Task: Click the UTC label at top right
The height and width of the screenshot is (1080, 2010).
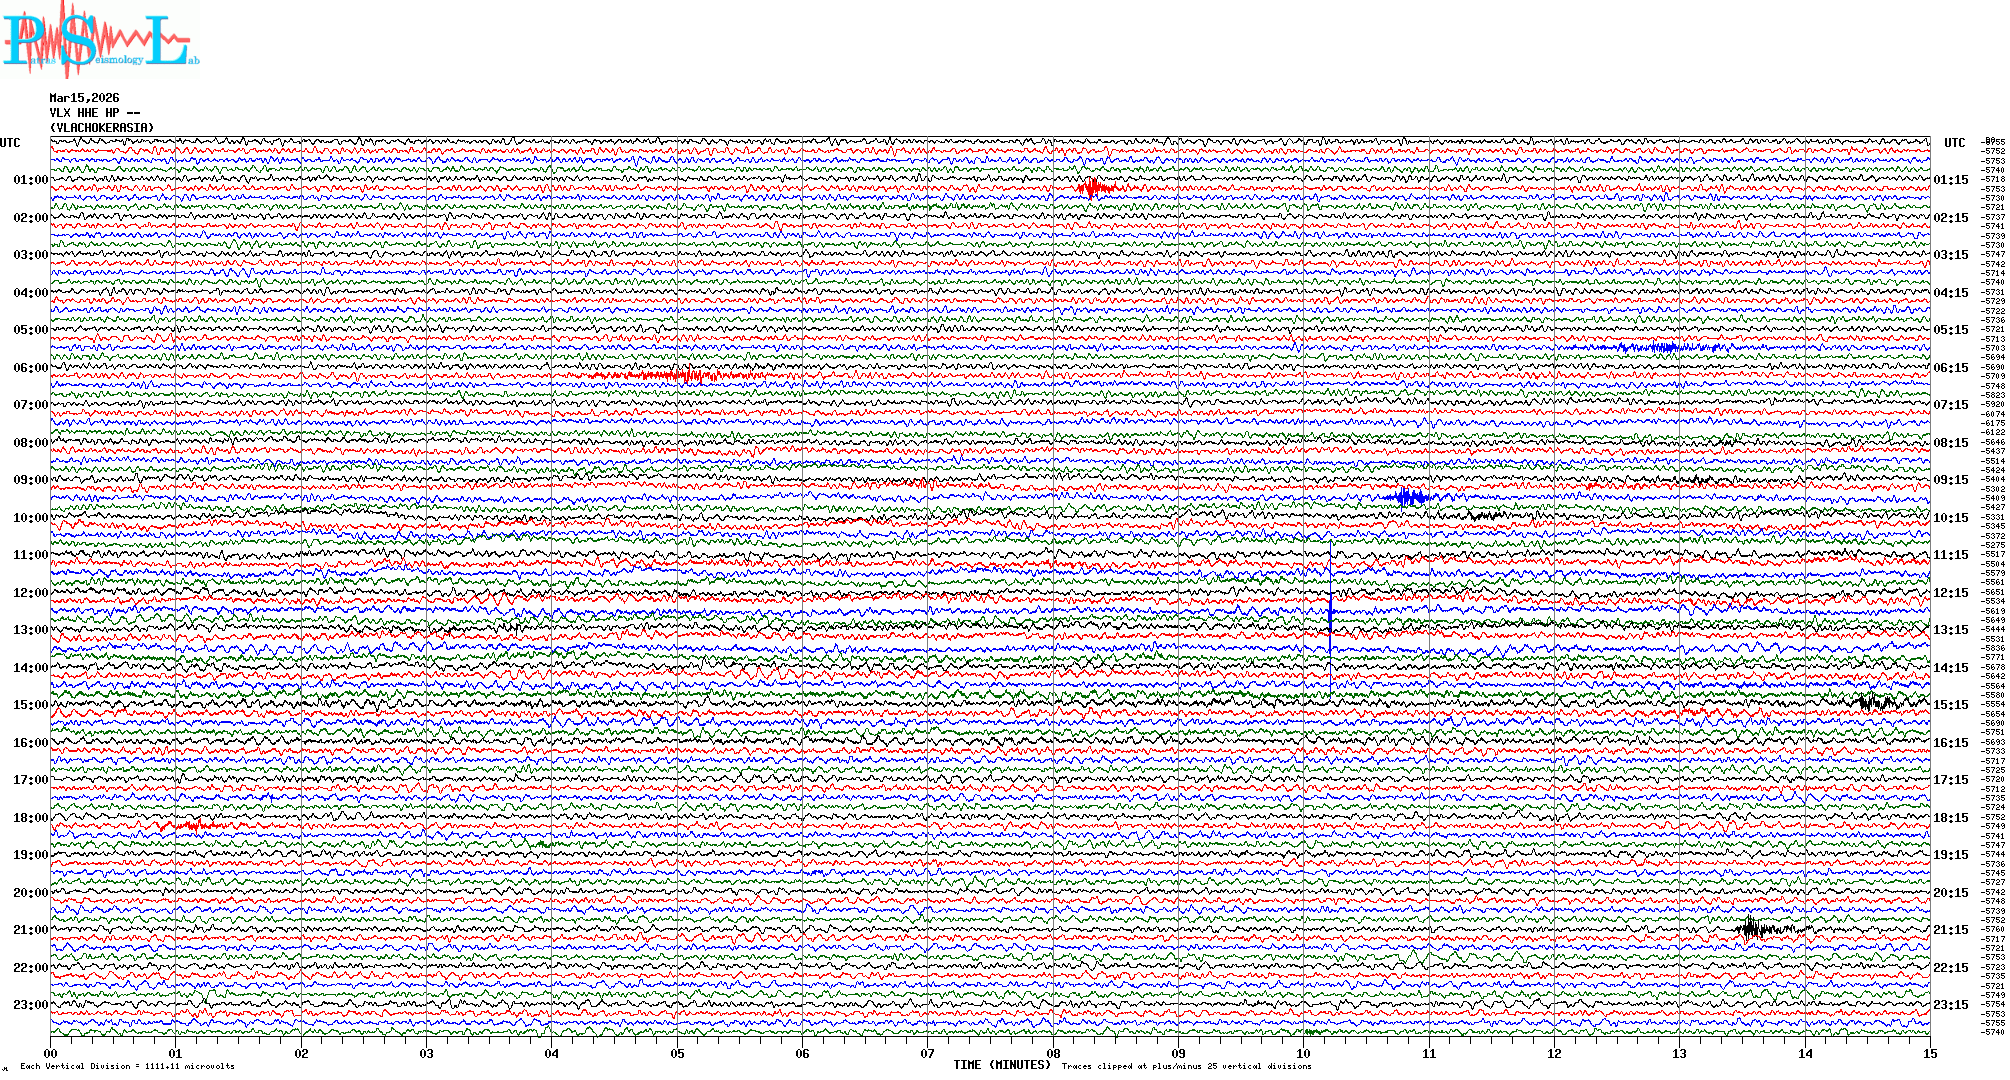Action: (1954, 143)
